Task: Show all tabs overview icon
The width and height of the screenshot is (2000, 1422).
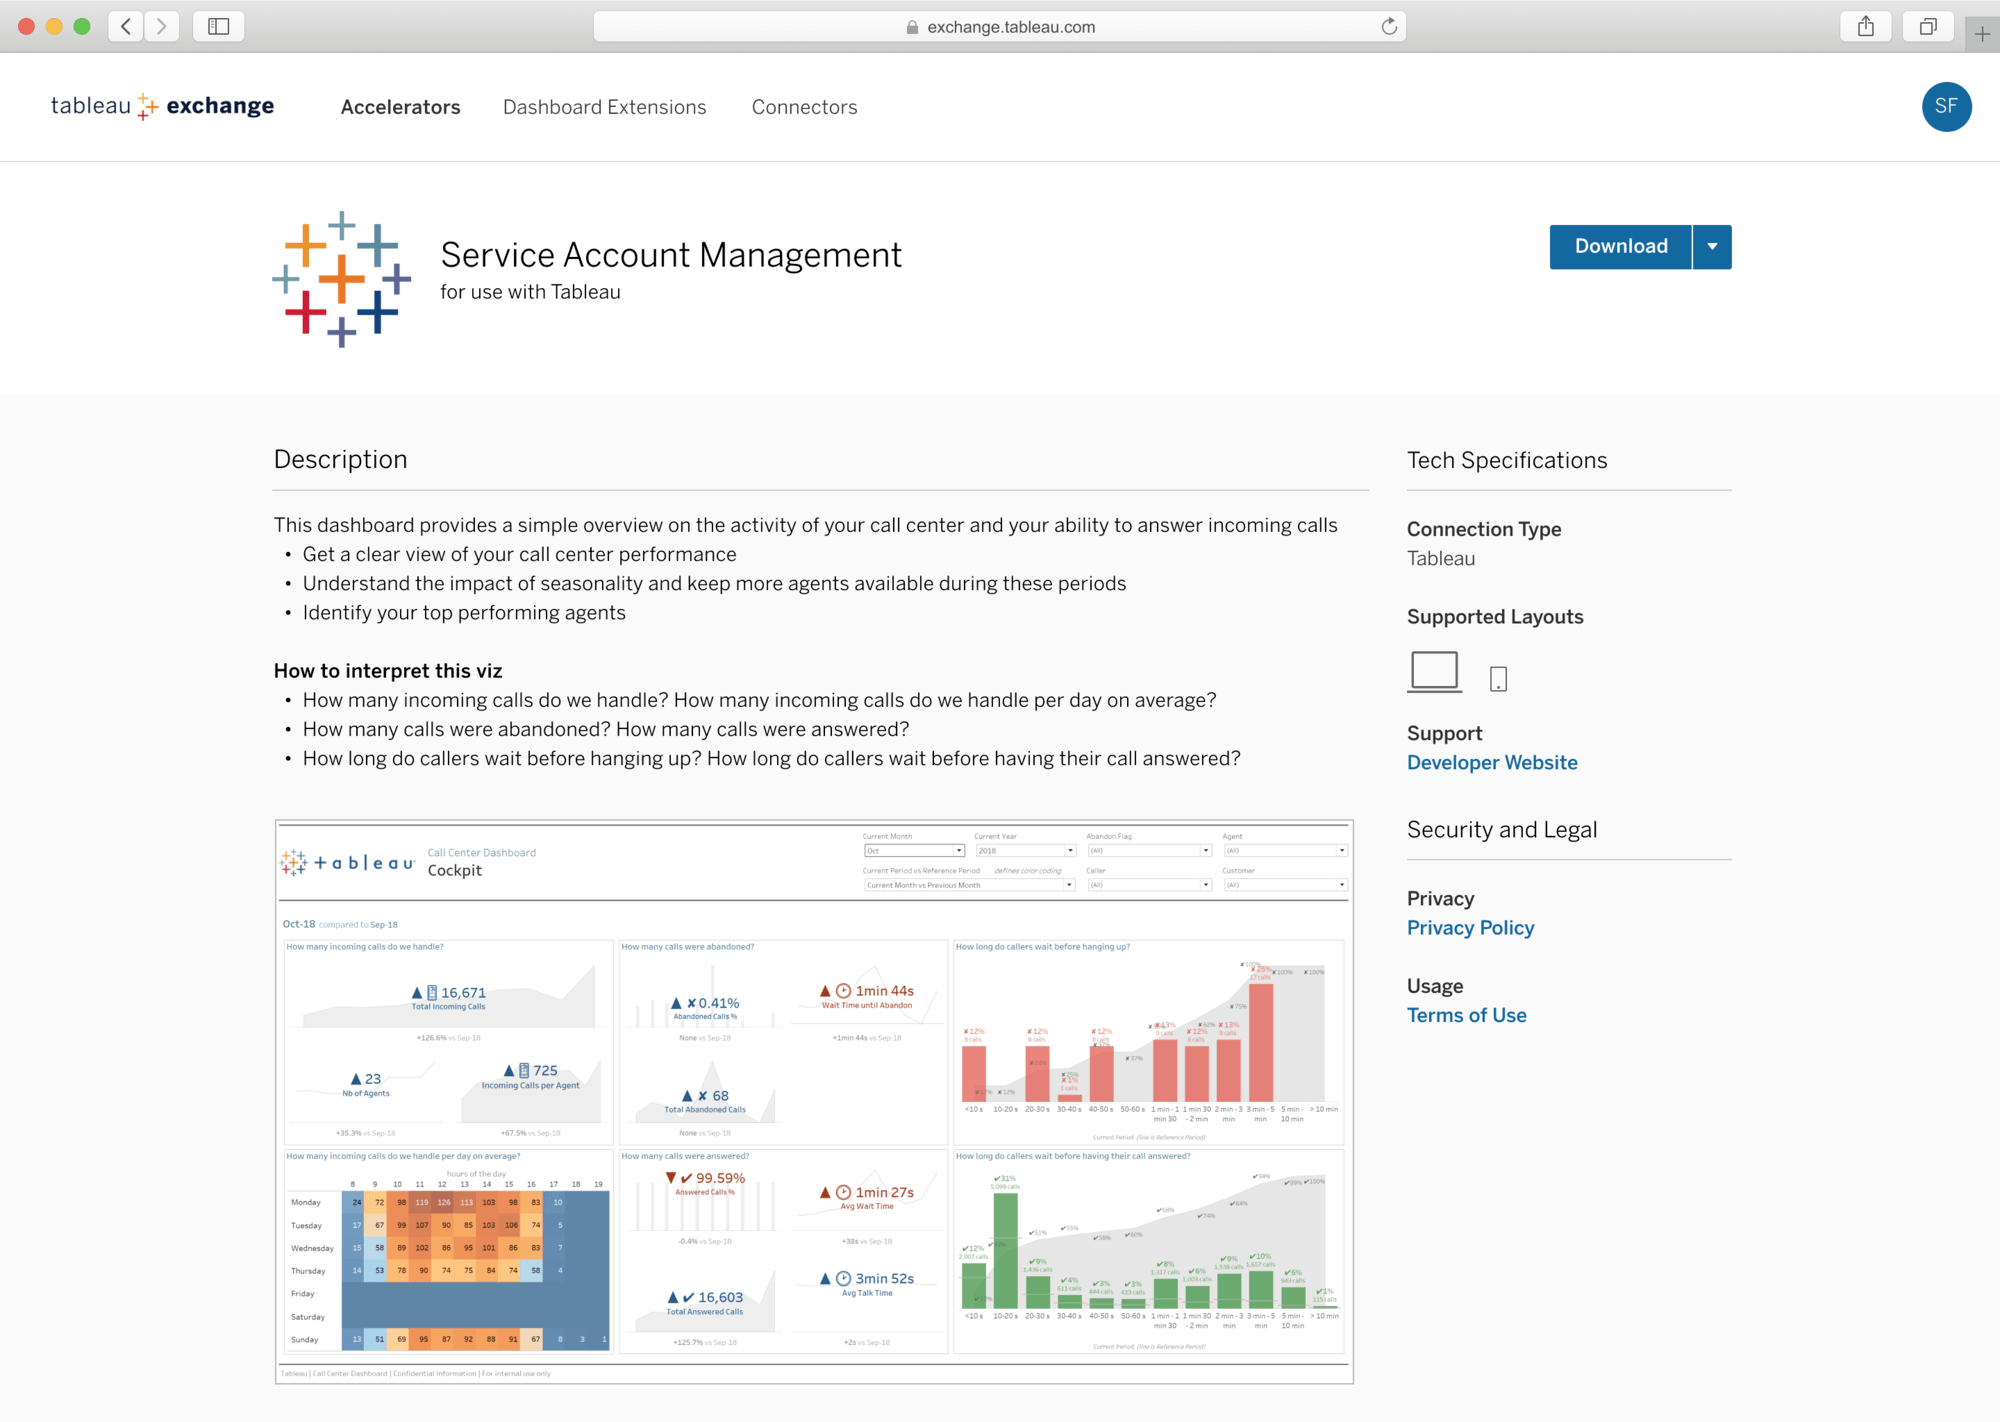Action: (x=1927, y=27)
